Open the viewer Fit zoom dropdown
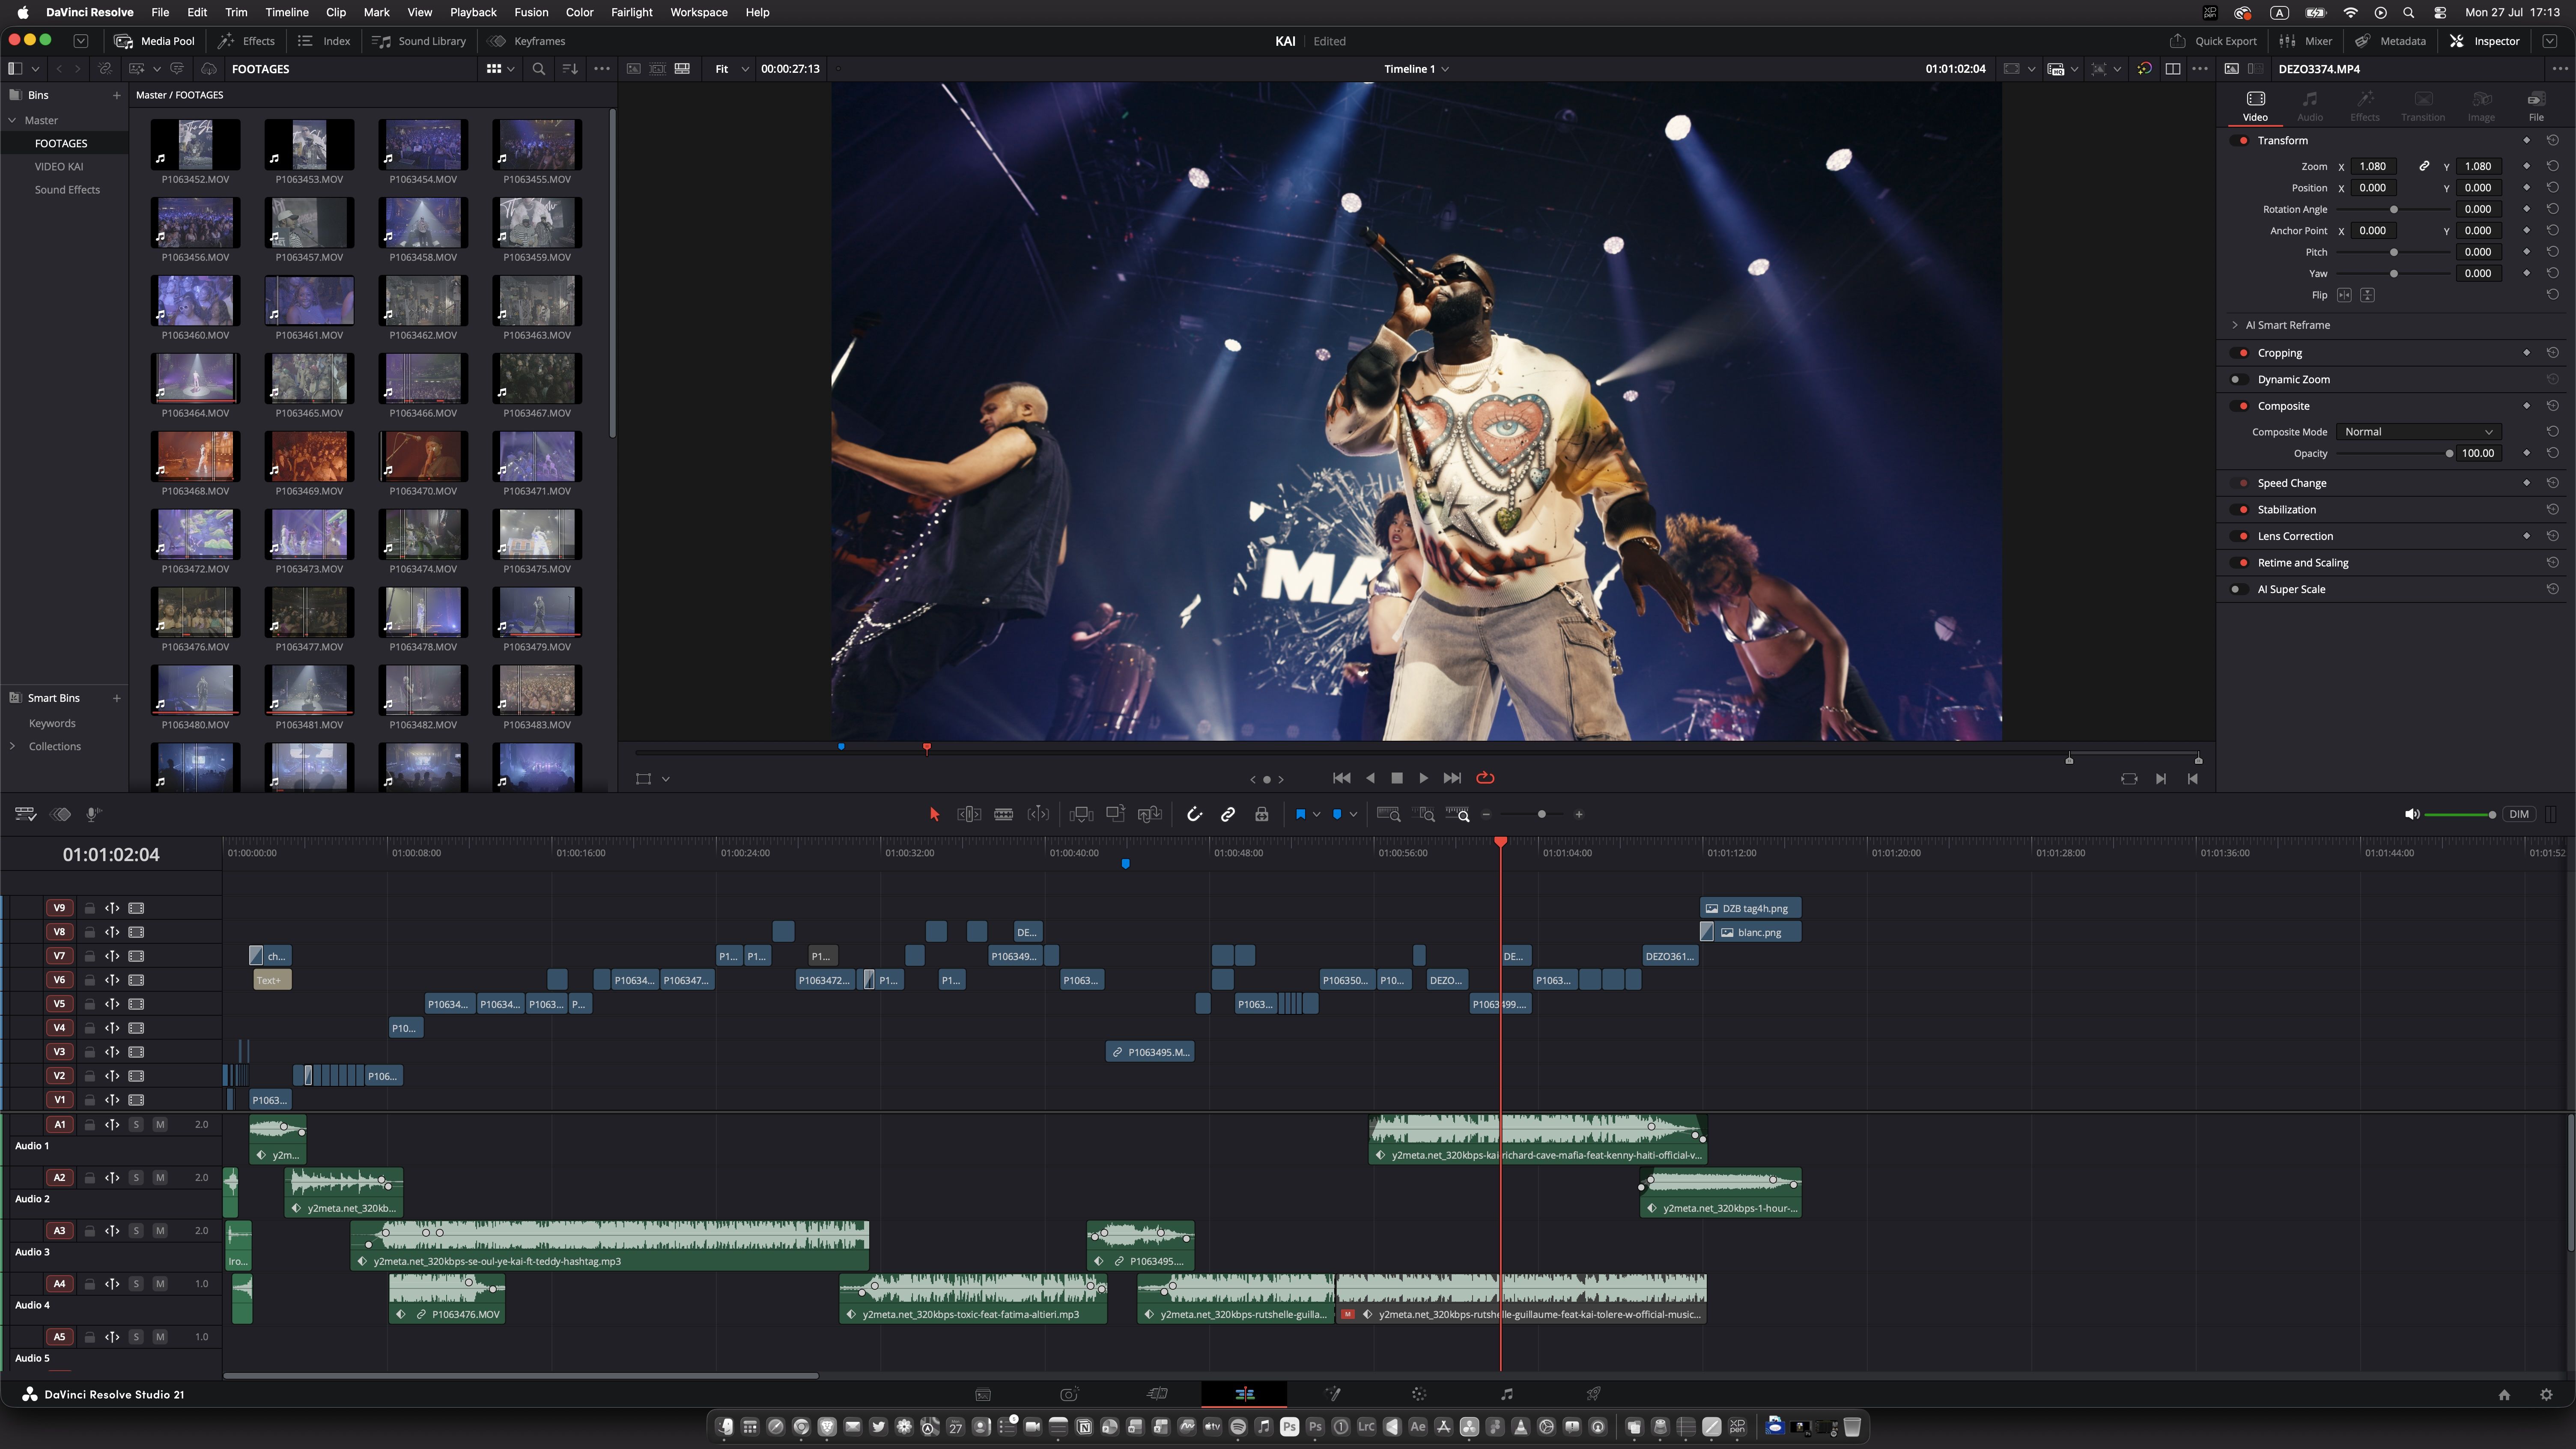This screenshot has width=2576, height=1449. [731, 69]
